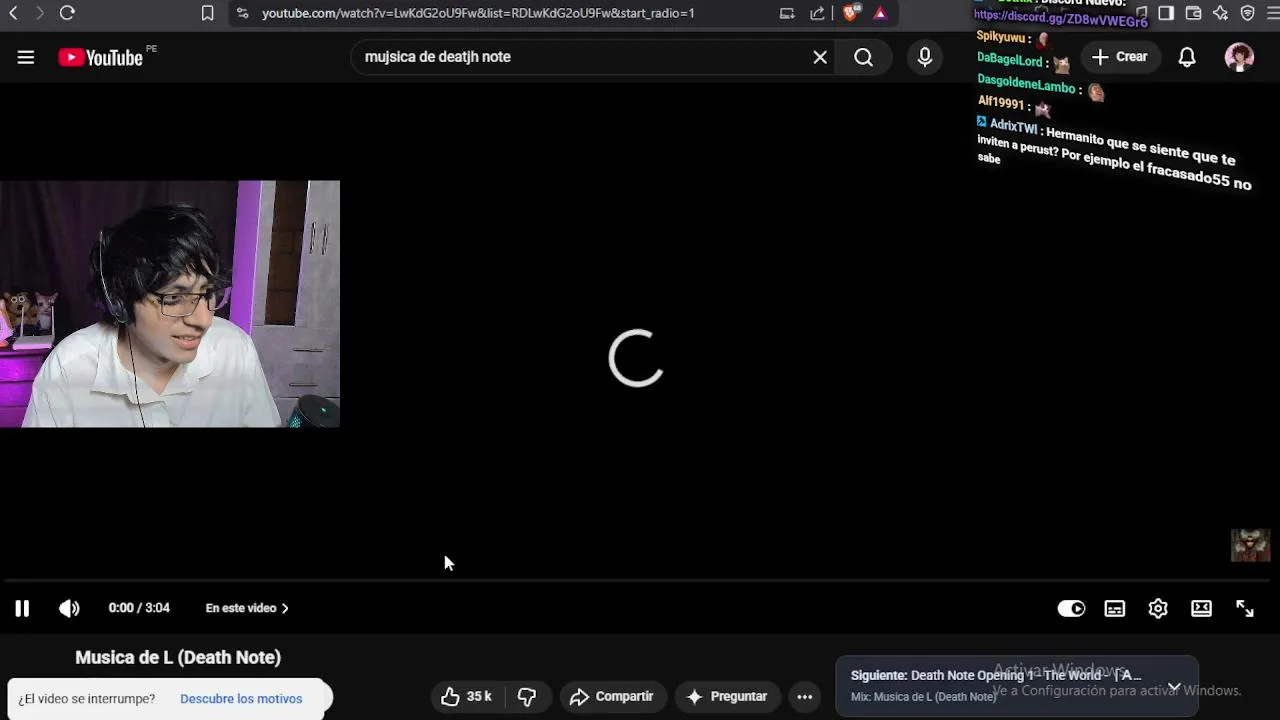1280x720 pixels.
Task: Clear the search text with X
Action: [x=820, y=57]
